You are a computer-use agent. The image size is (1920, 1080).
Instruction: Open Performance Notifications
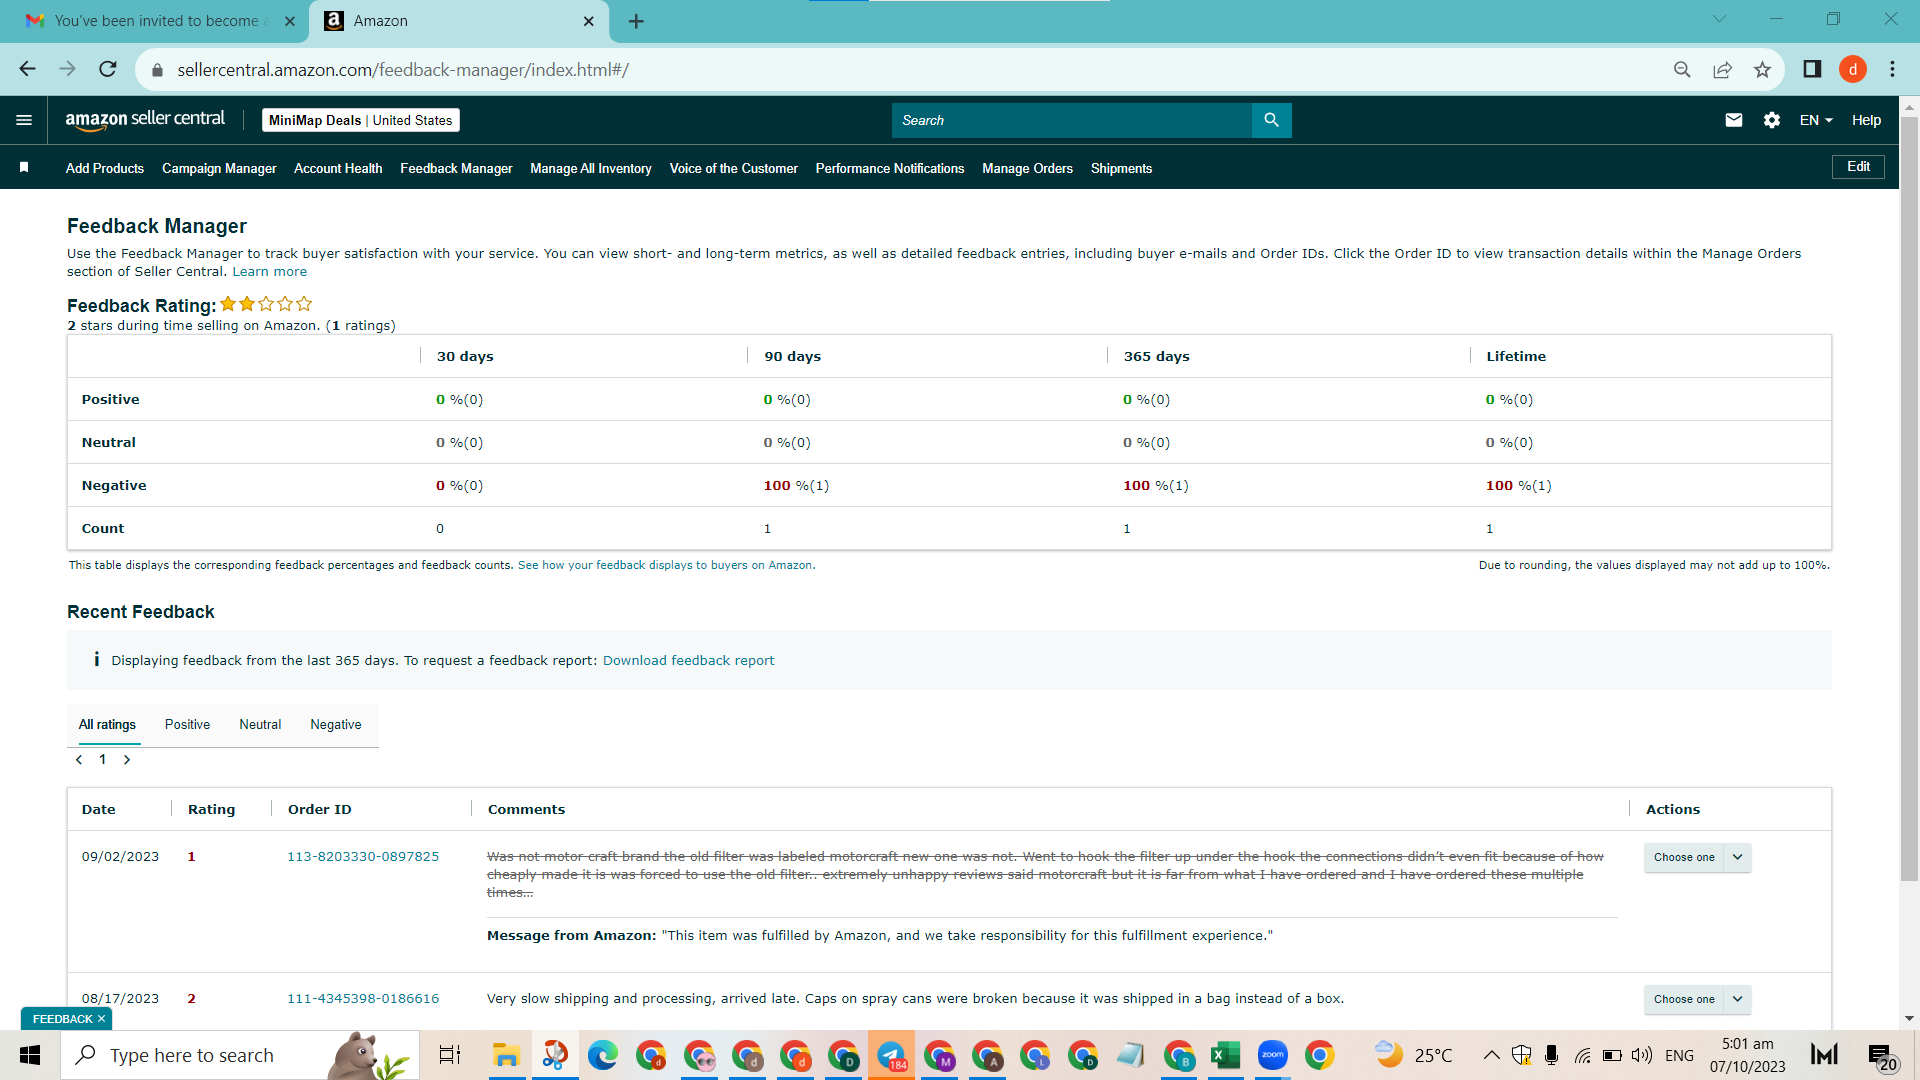pos(890,168)
